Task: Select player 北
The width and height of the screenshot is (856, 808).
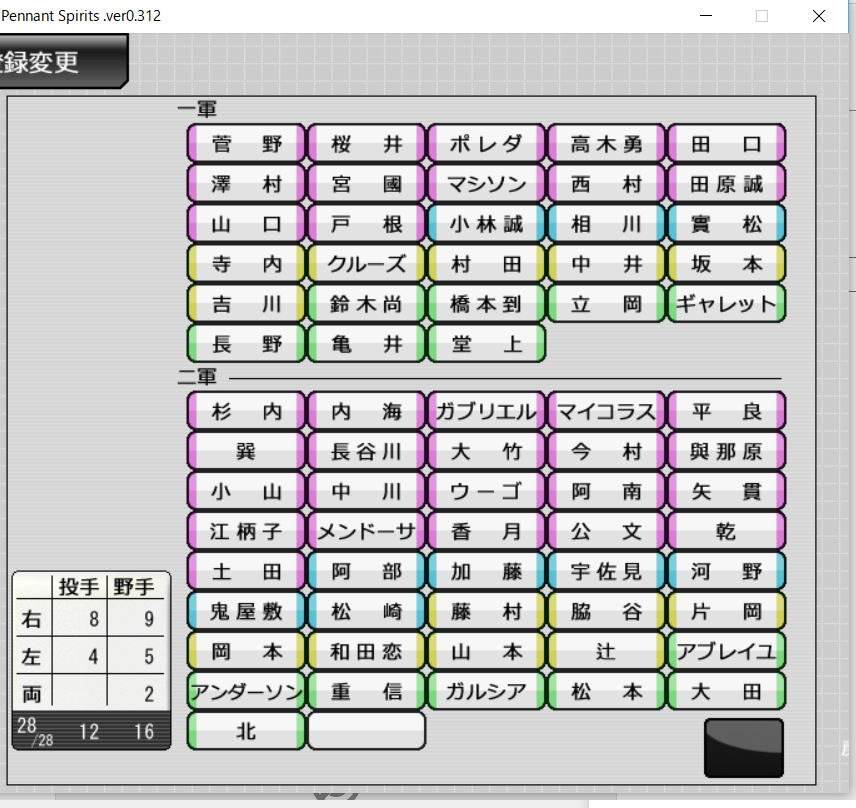Action: click(246, 732)
